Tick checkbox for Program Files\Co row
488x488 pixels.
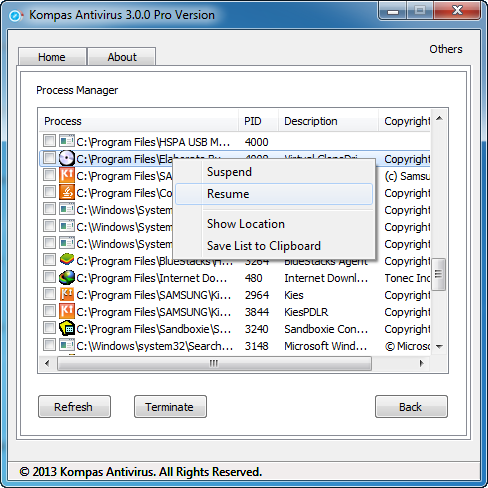point(49,192)
